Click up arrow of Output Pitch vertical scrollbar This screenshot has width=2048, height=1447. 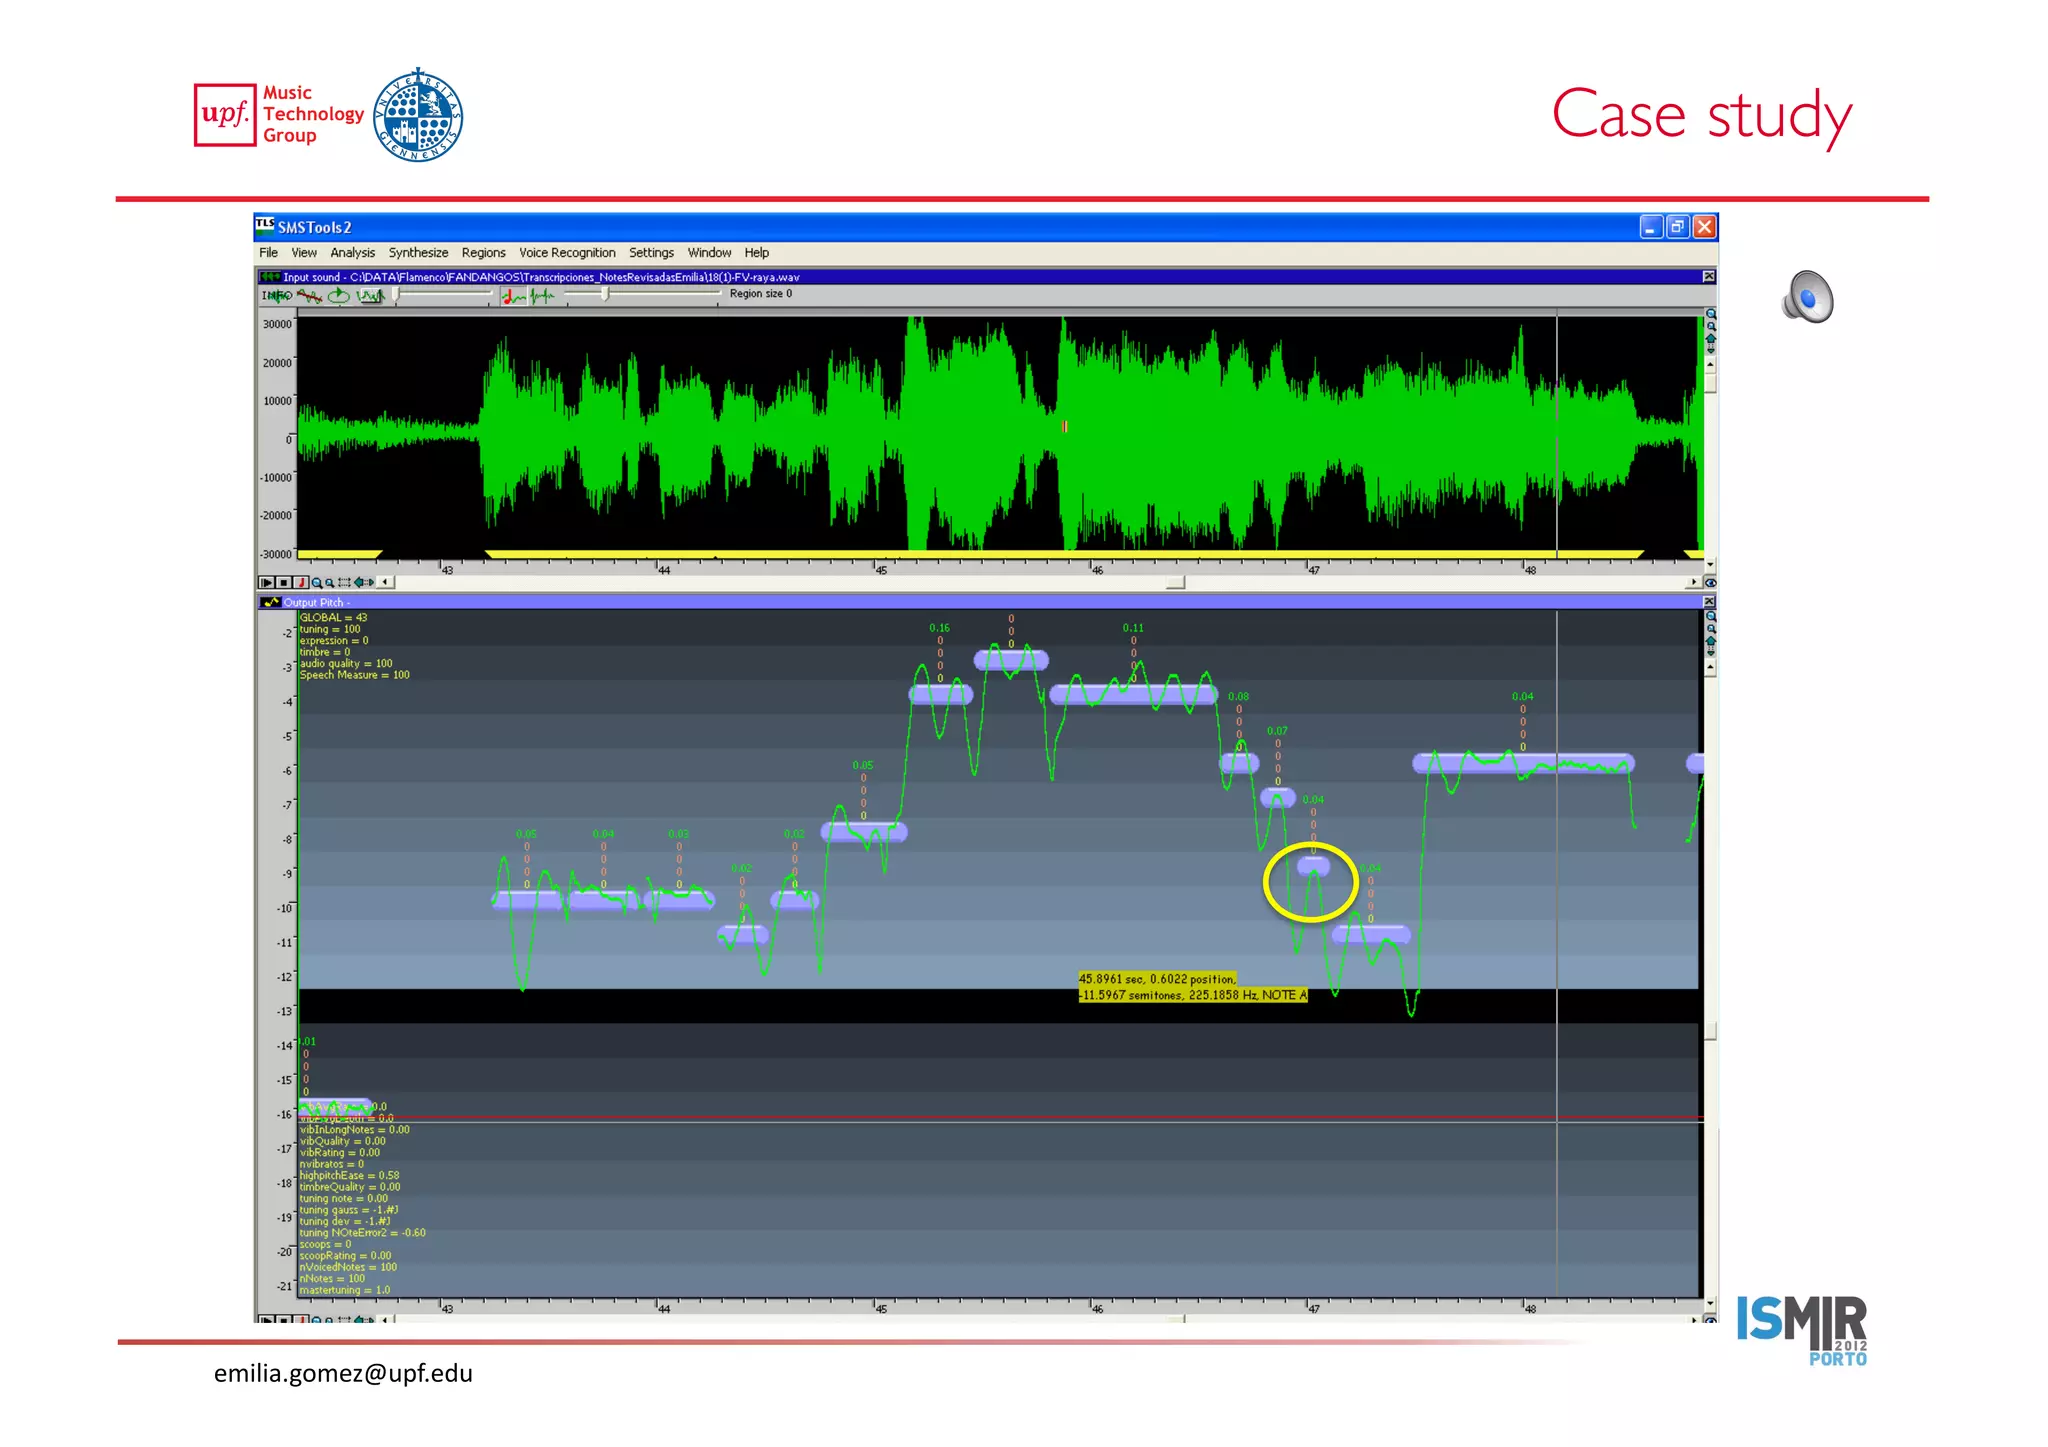point(1711,667)
